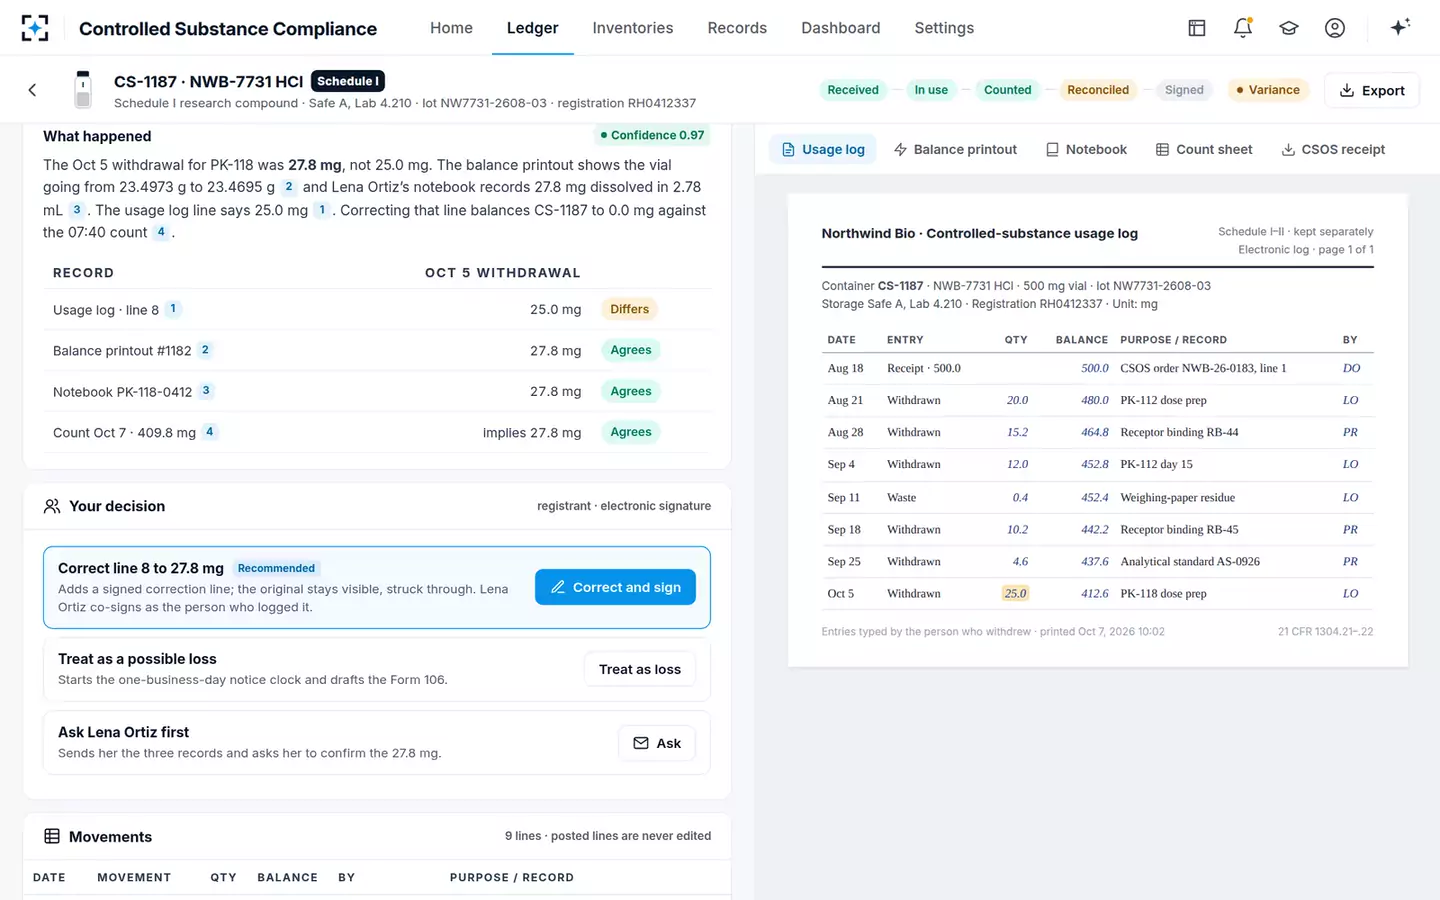Click the Reconciled status pill
The image size is (1440, 900).
[1098, 90]
